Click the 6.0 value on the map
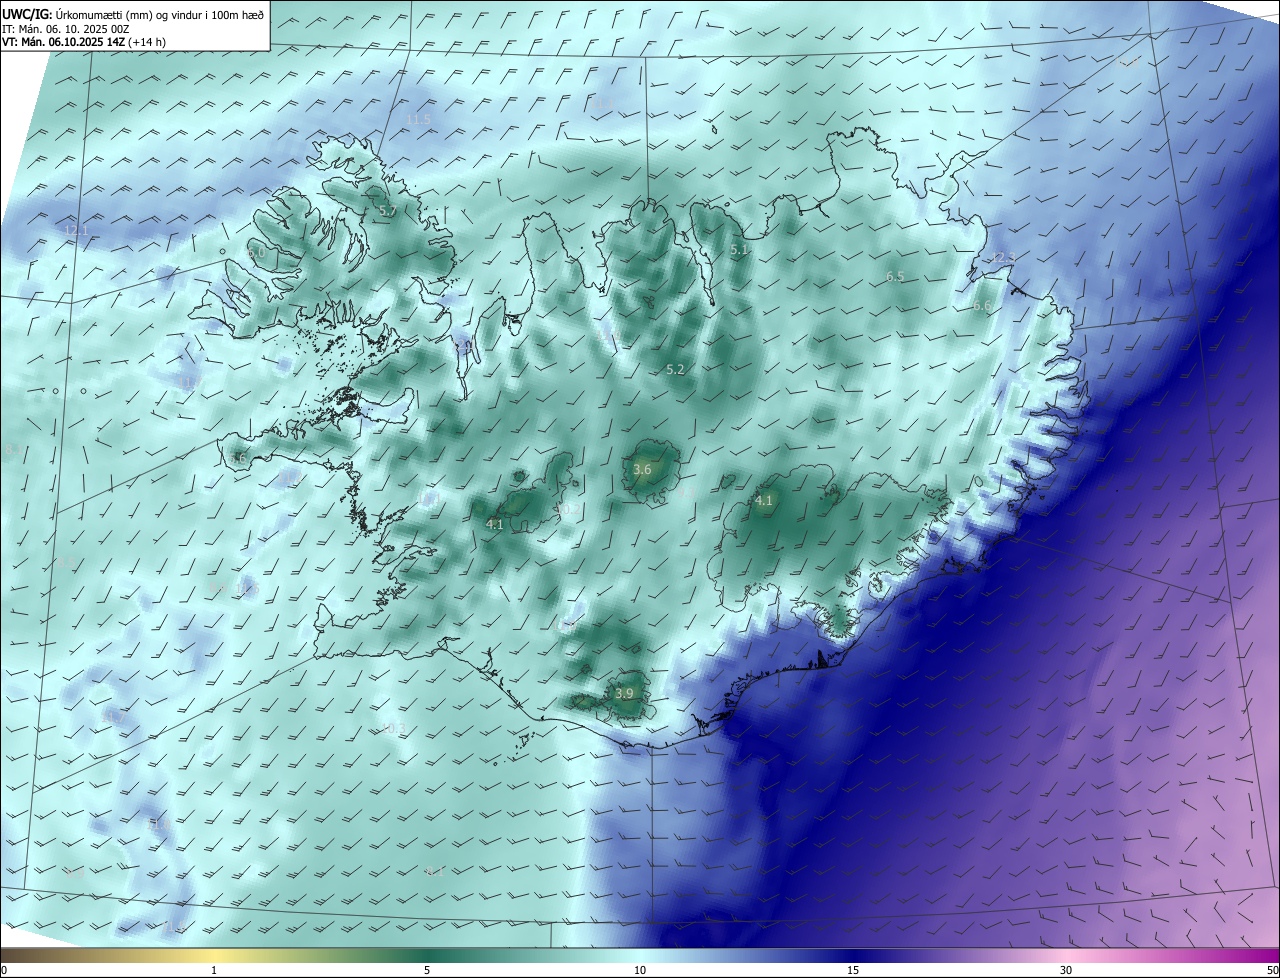 pyautogui.click(x=257, y=253)
